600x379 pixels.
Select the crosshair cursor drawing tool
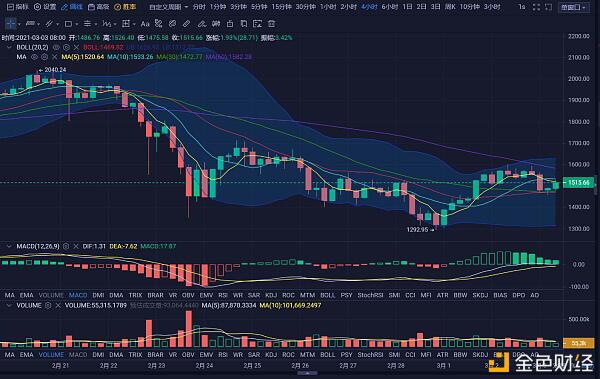coord(10,24)
